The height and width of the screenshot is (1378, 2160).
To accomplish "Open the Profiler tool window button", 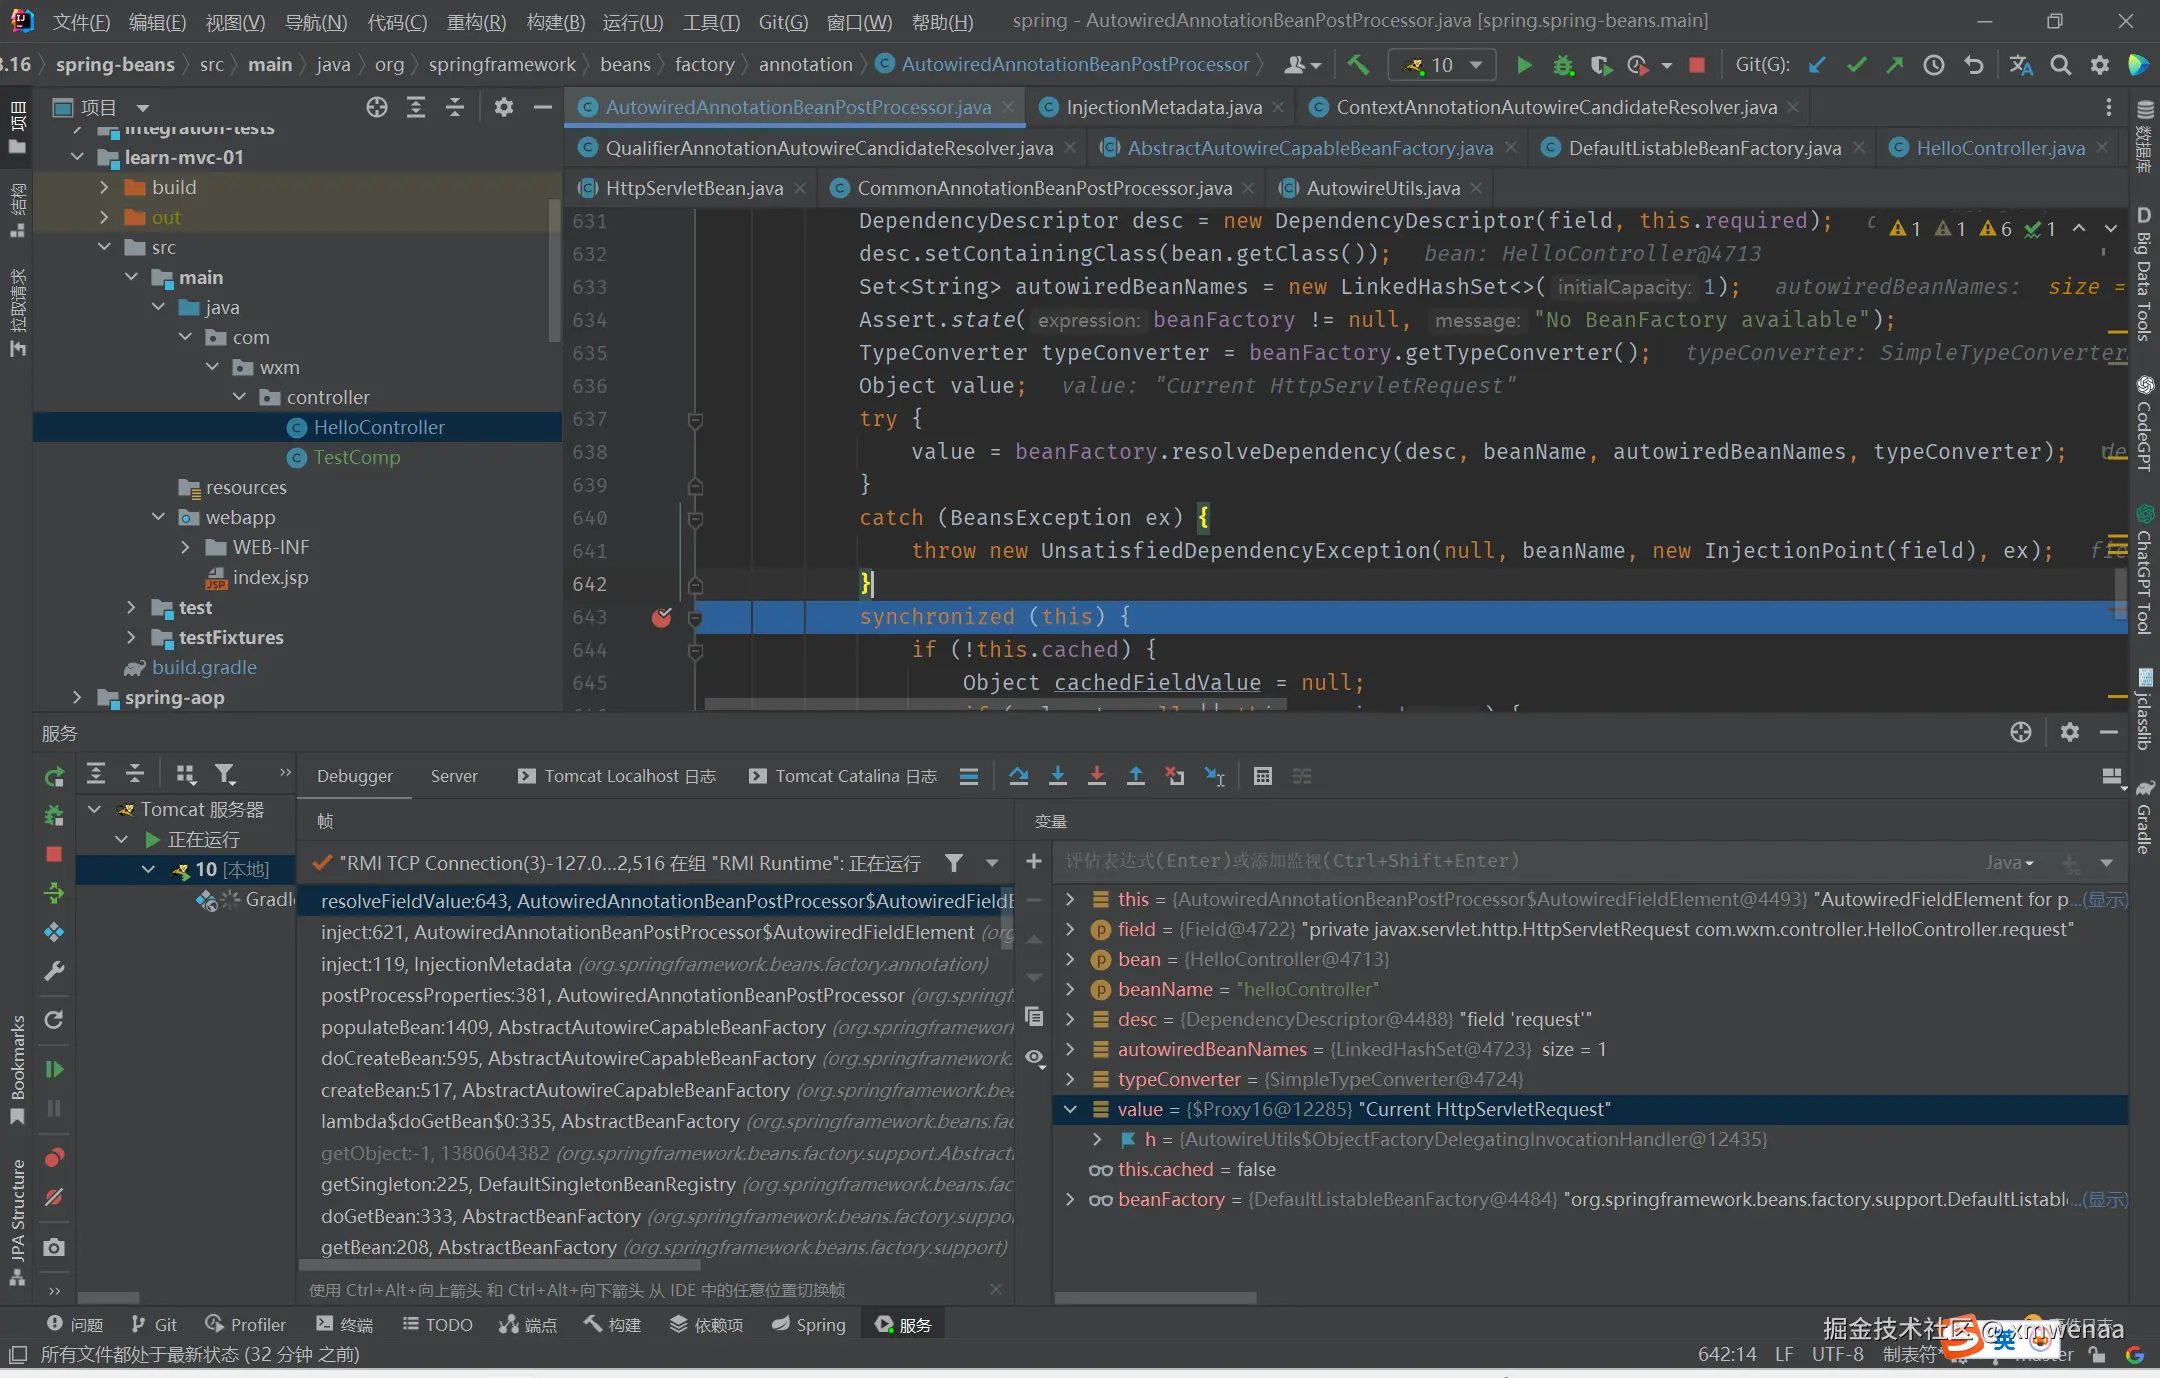I will [246, 1324].
